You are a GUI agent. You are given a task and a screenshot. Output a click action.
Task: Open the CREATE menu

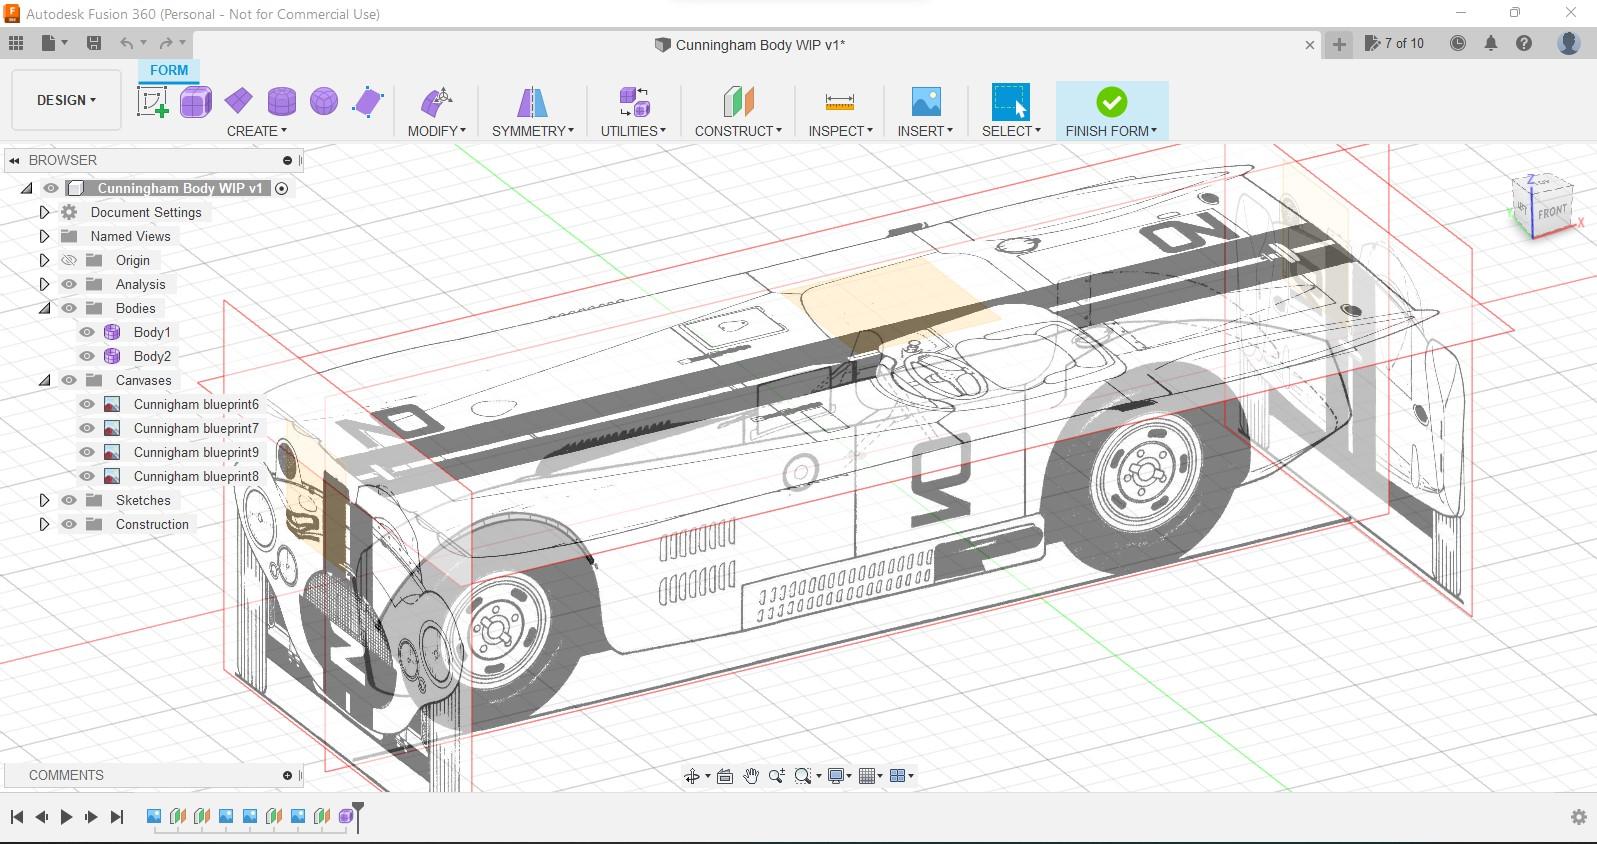click(257, 131)
